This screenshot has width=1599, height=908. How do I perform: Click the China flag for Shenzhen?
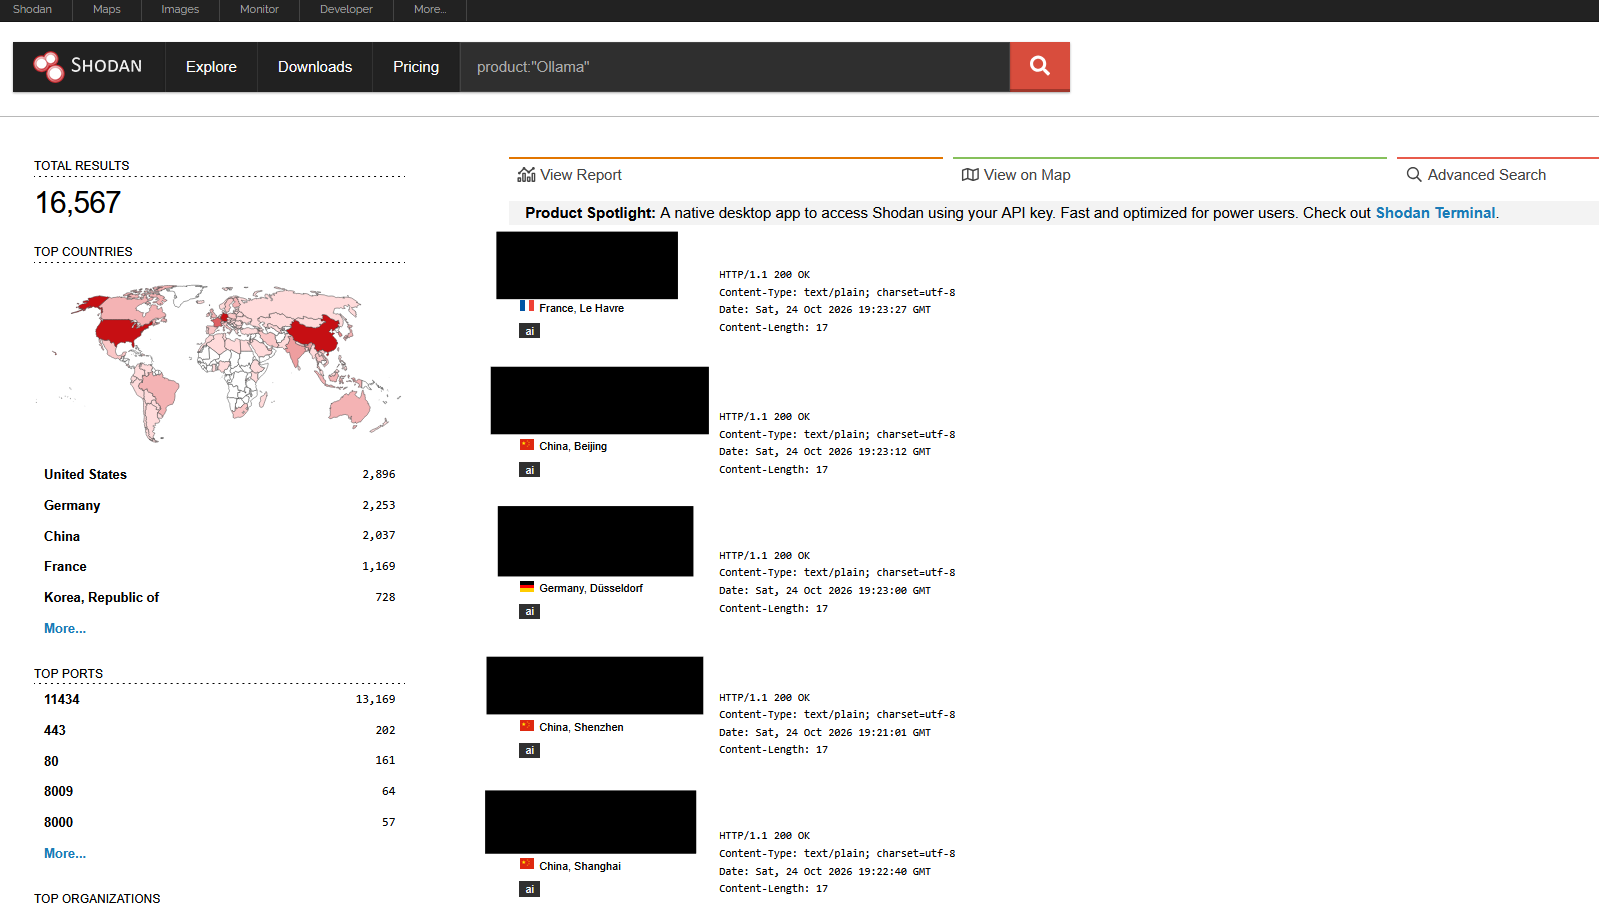click(527, 726)
